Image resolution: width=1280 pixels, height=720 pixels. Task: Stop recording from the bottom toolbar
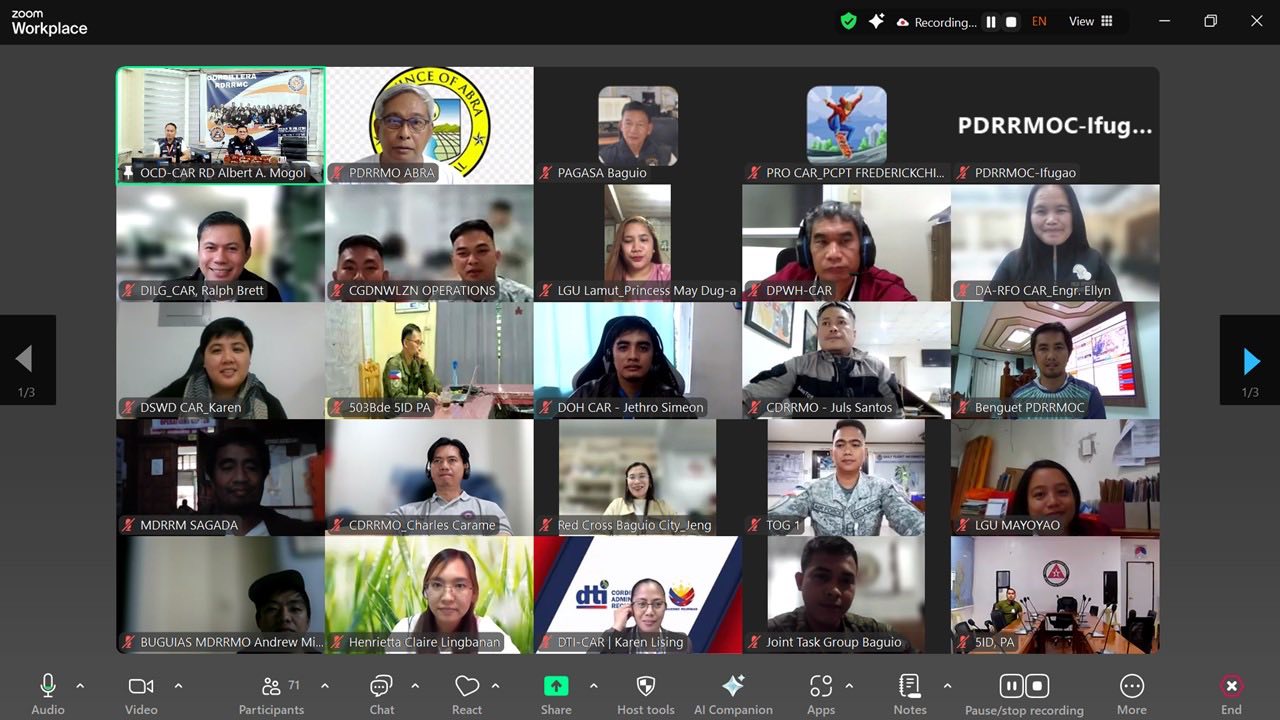coord(1038,686)
